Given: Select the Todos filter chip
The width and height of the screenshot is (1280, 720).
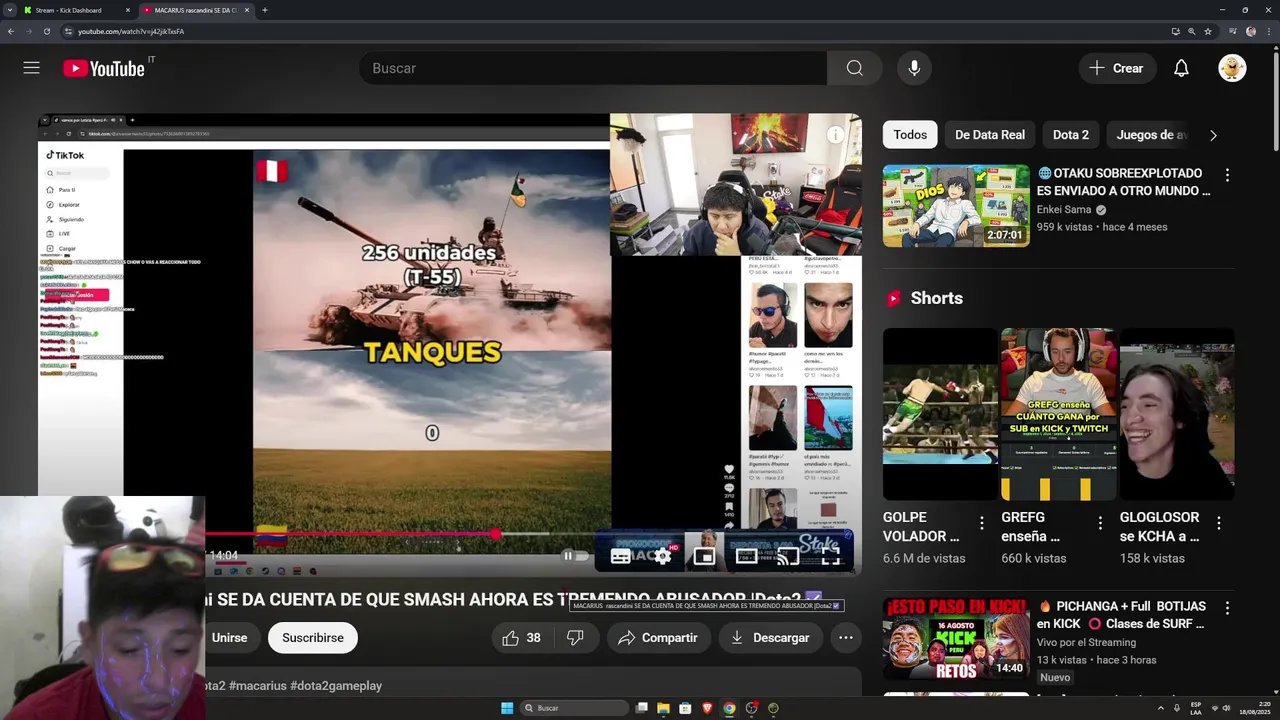Looking at the screenshot, I should click(910, 135).
